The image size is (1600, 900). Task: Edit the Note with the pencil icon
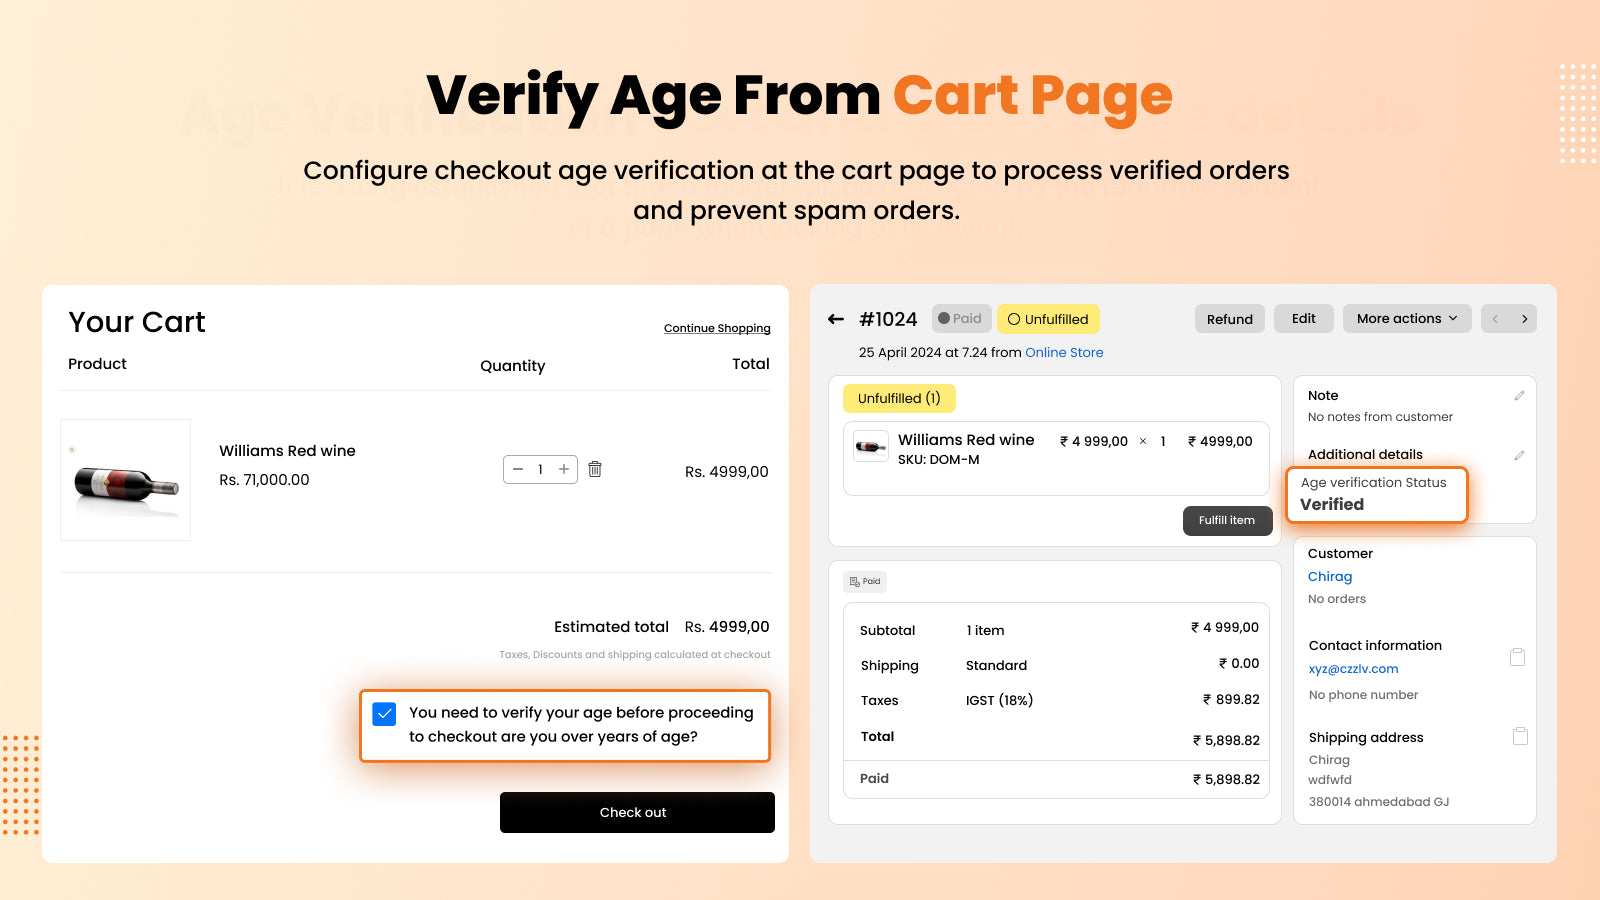[x=1519, y=395]
